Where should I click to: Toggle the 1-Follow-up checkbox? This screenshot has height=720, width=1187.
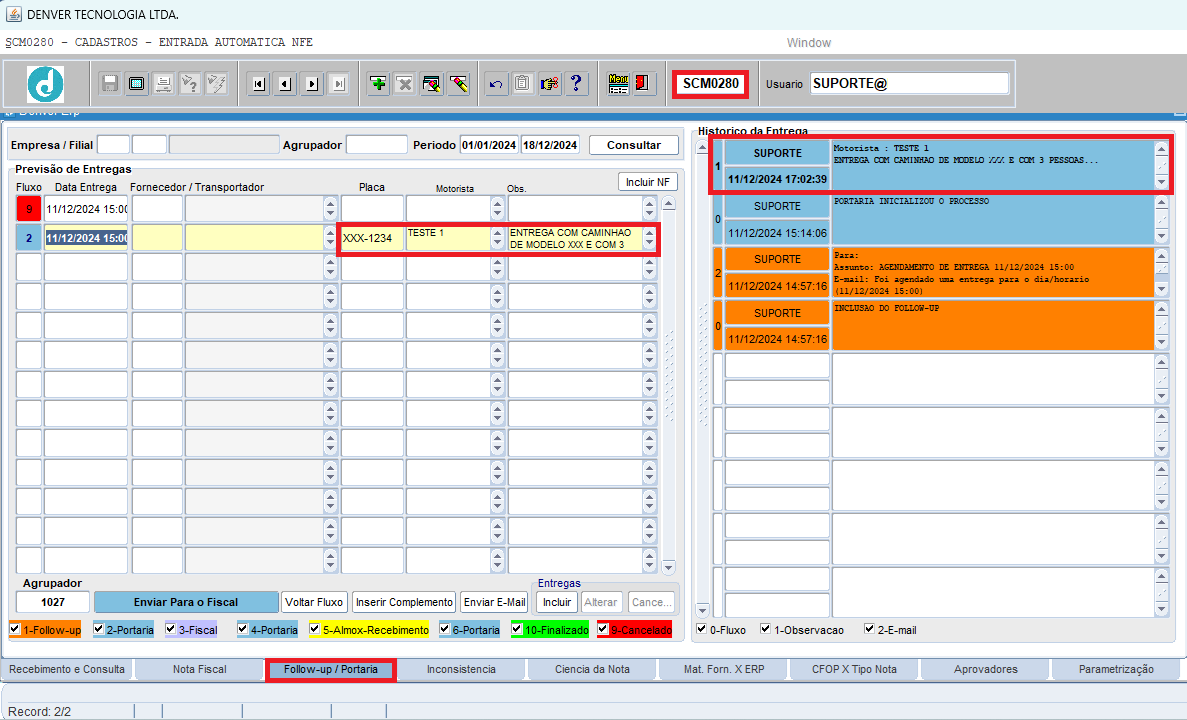point(14,628)
